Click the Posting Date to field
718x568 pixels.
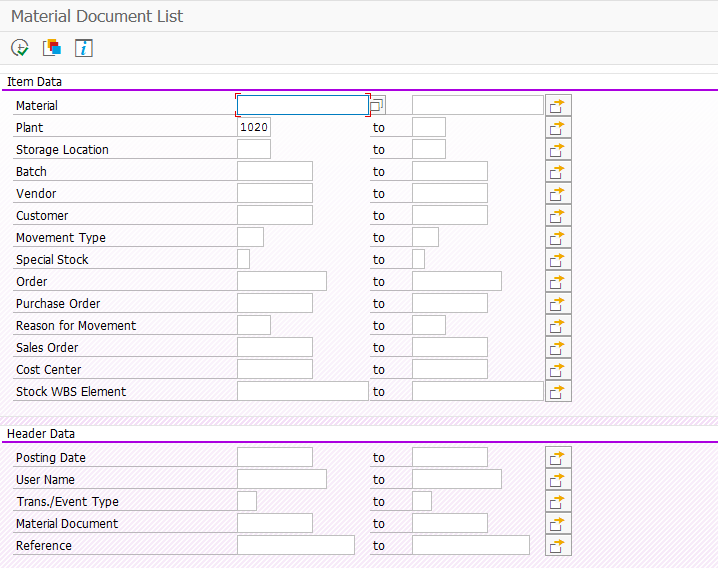tap(450, 457)
